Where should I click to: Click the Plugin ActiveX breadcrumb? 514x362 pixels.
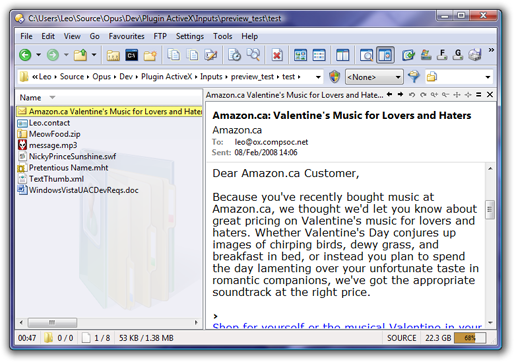[166, 77]
